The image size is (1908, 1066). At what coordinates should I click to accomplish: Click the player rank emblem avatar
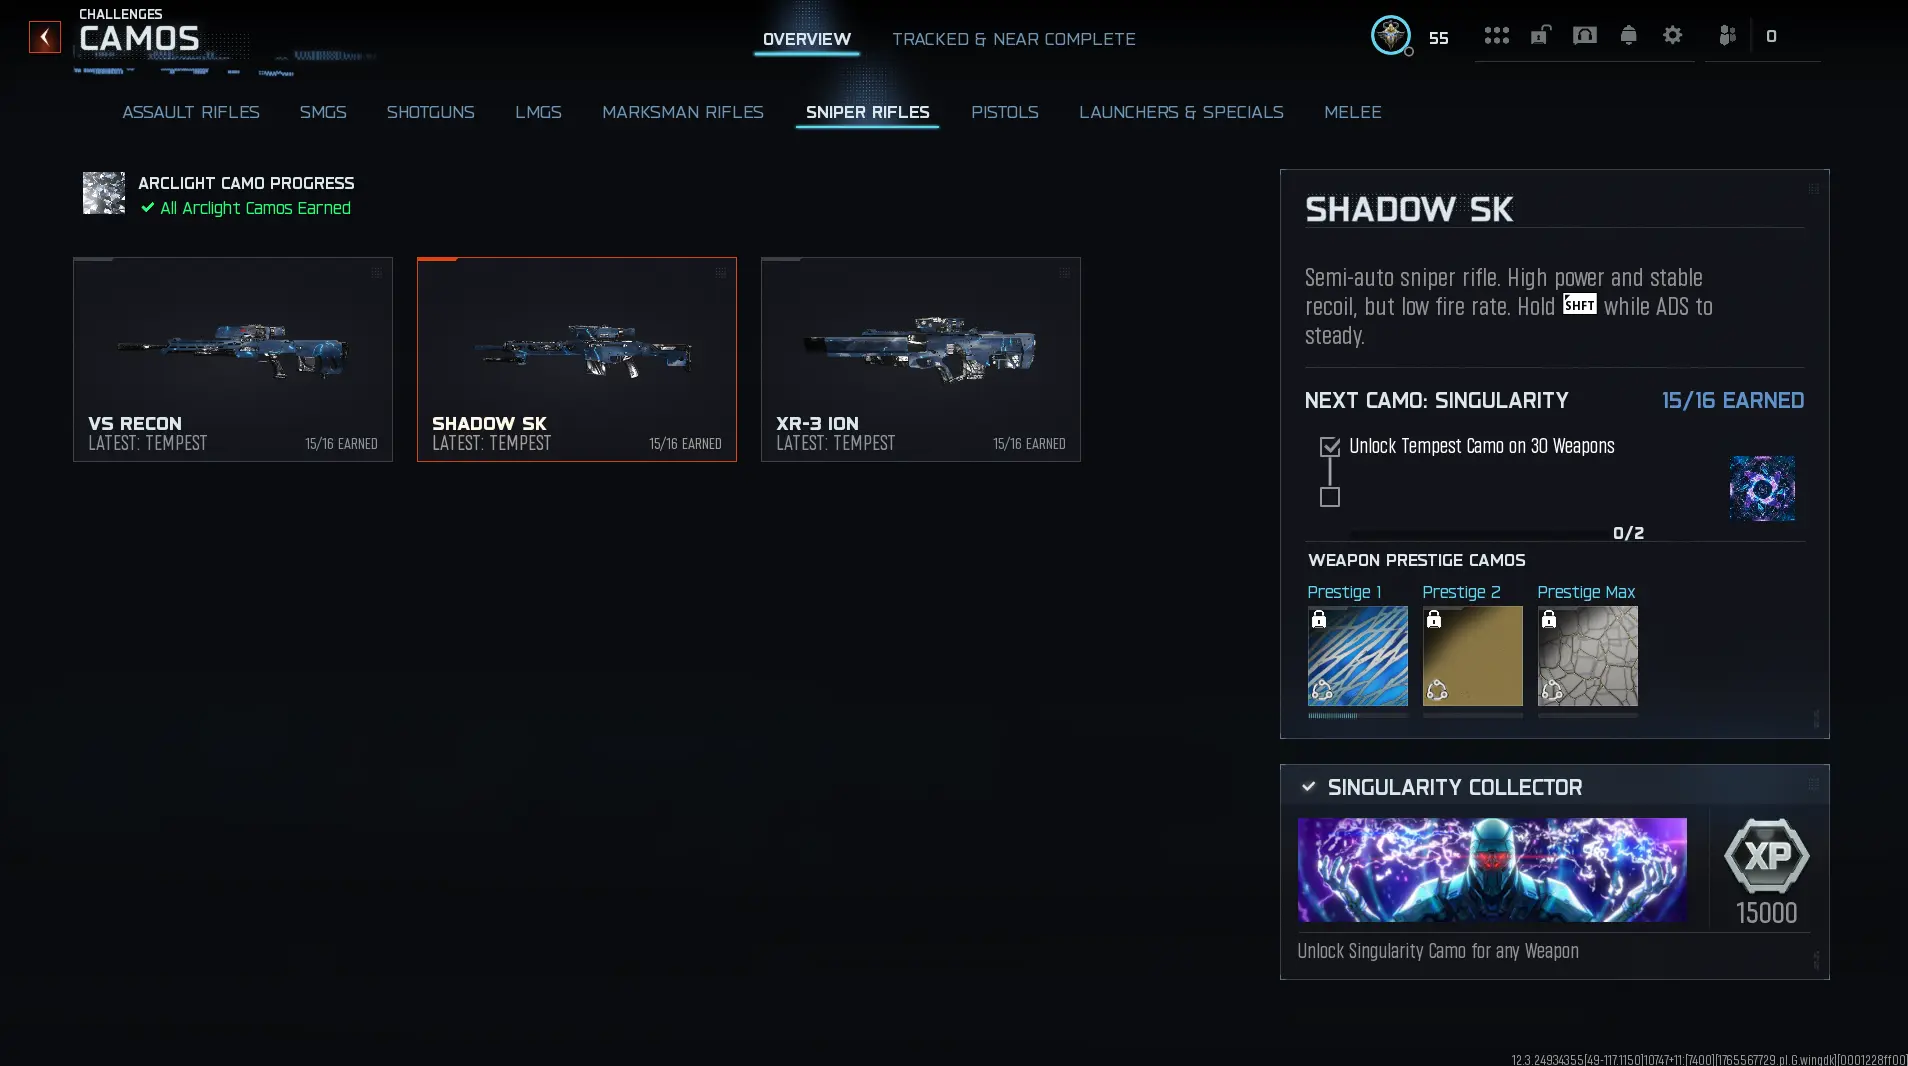tap(1390, 36)
